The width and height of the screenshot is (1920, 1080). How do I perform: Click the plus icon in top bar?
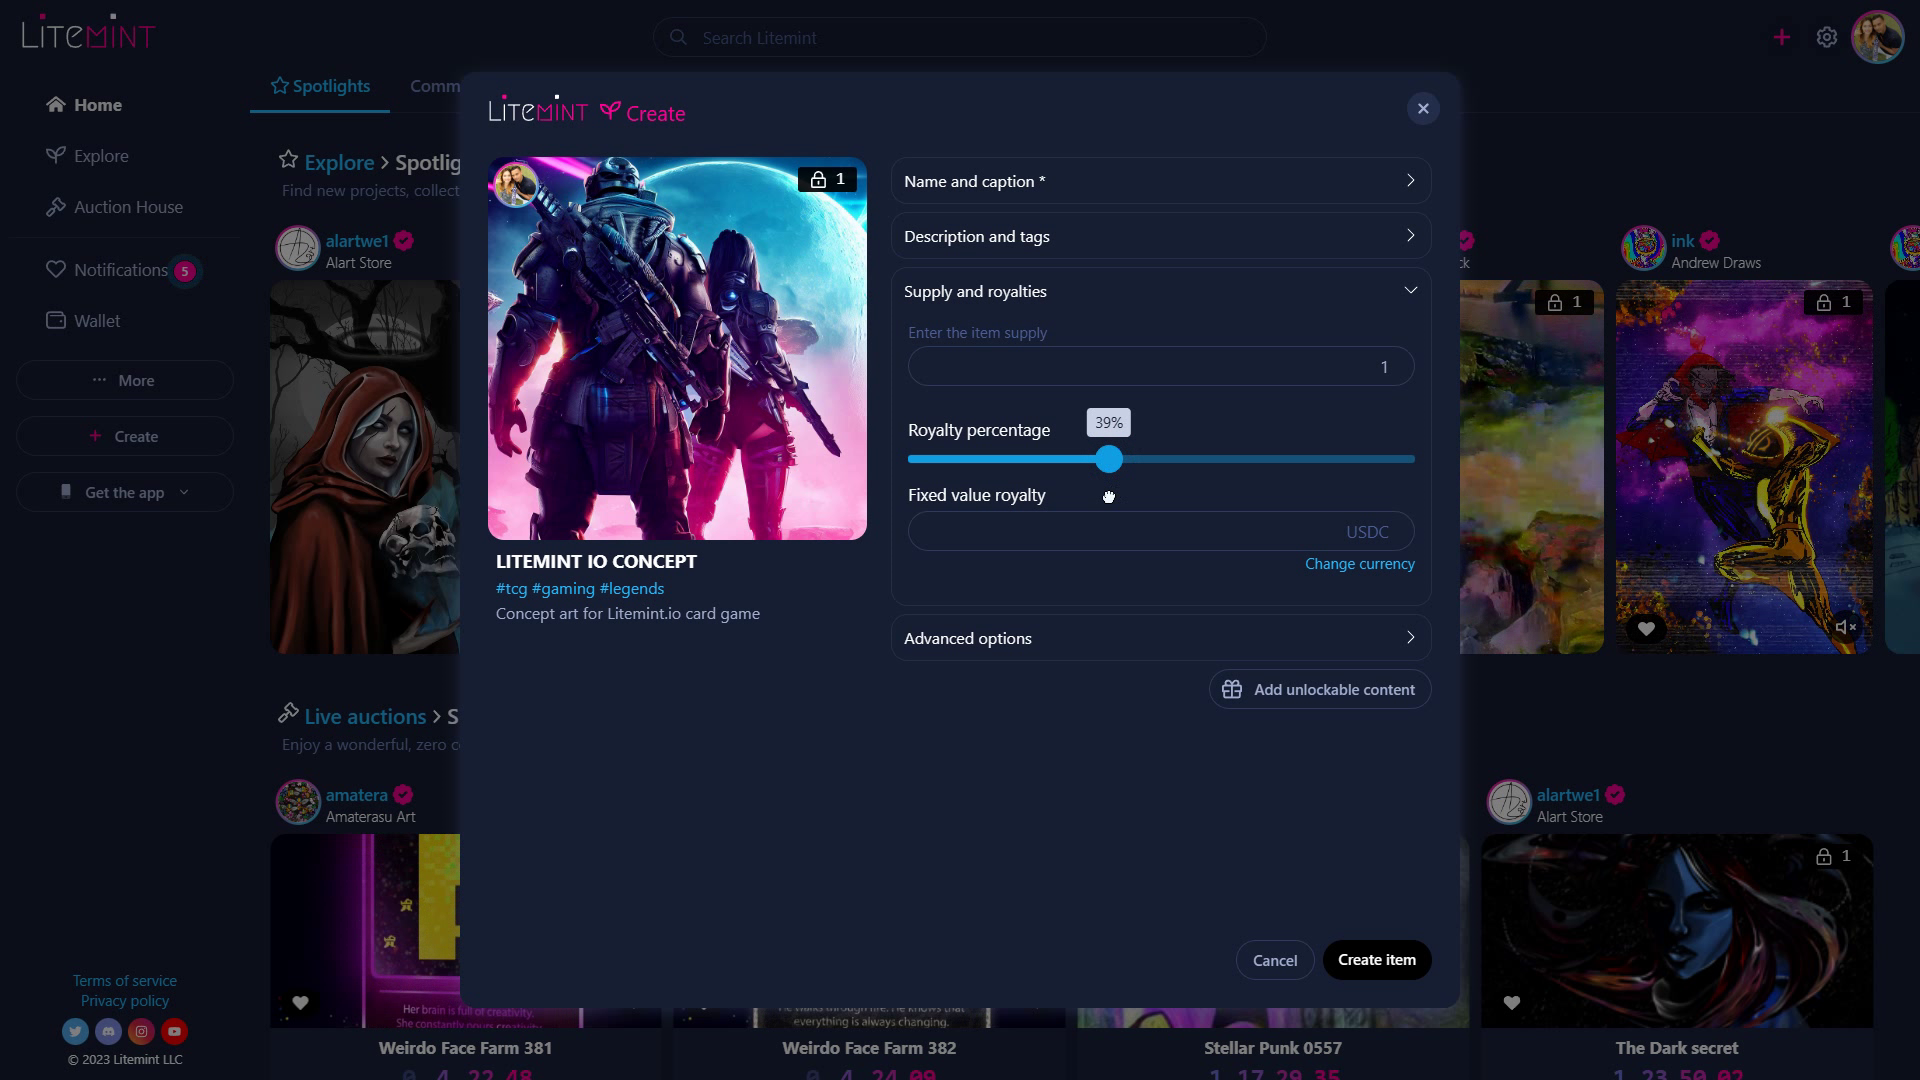pyautogui.click(x=1781, y=38)
